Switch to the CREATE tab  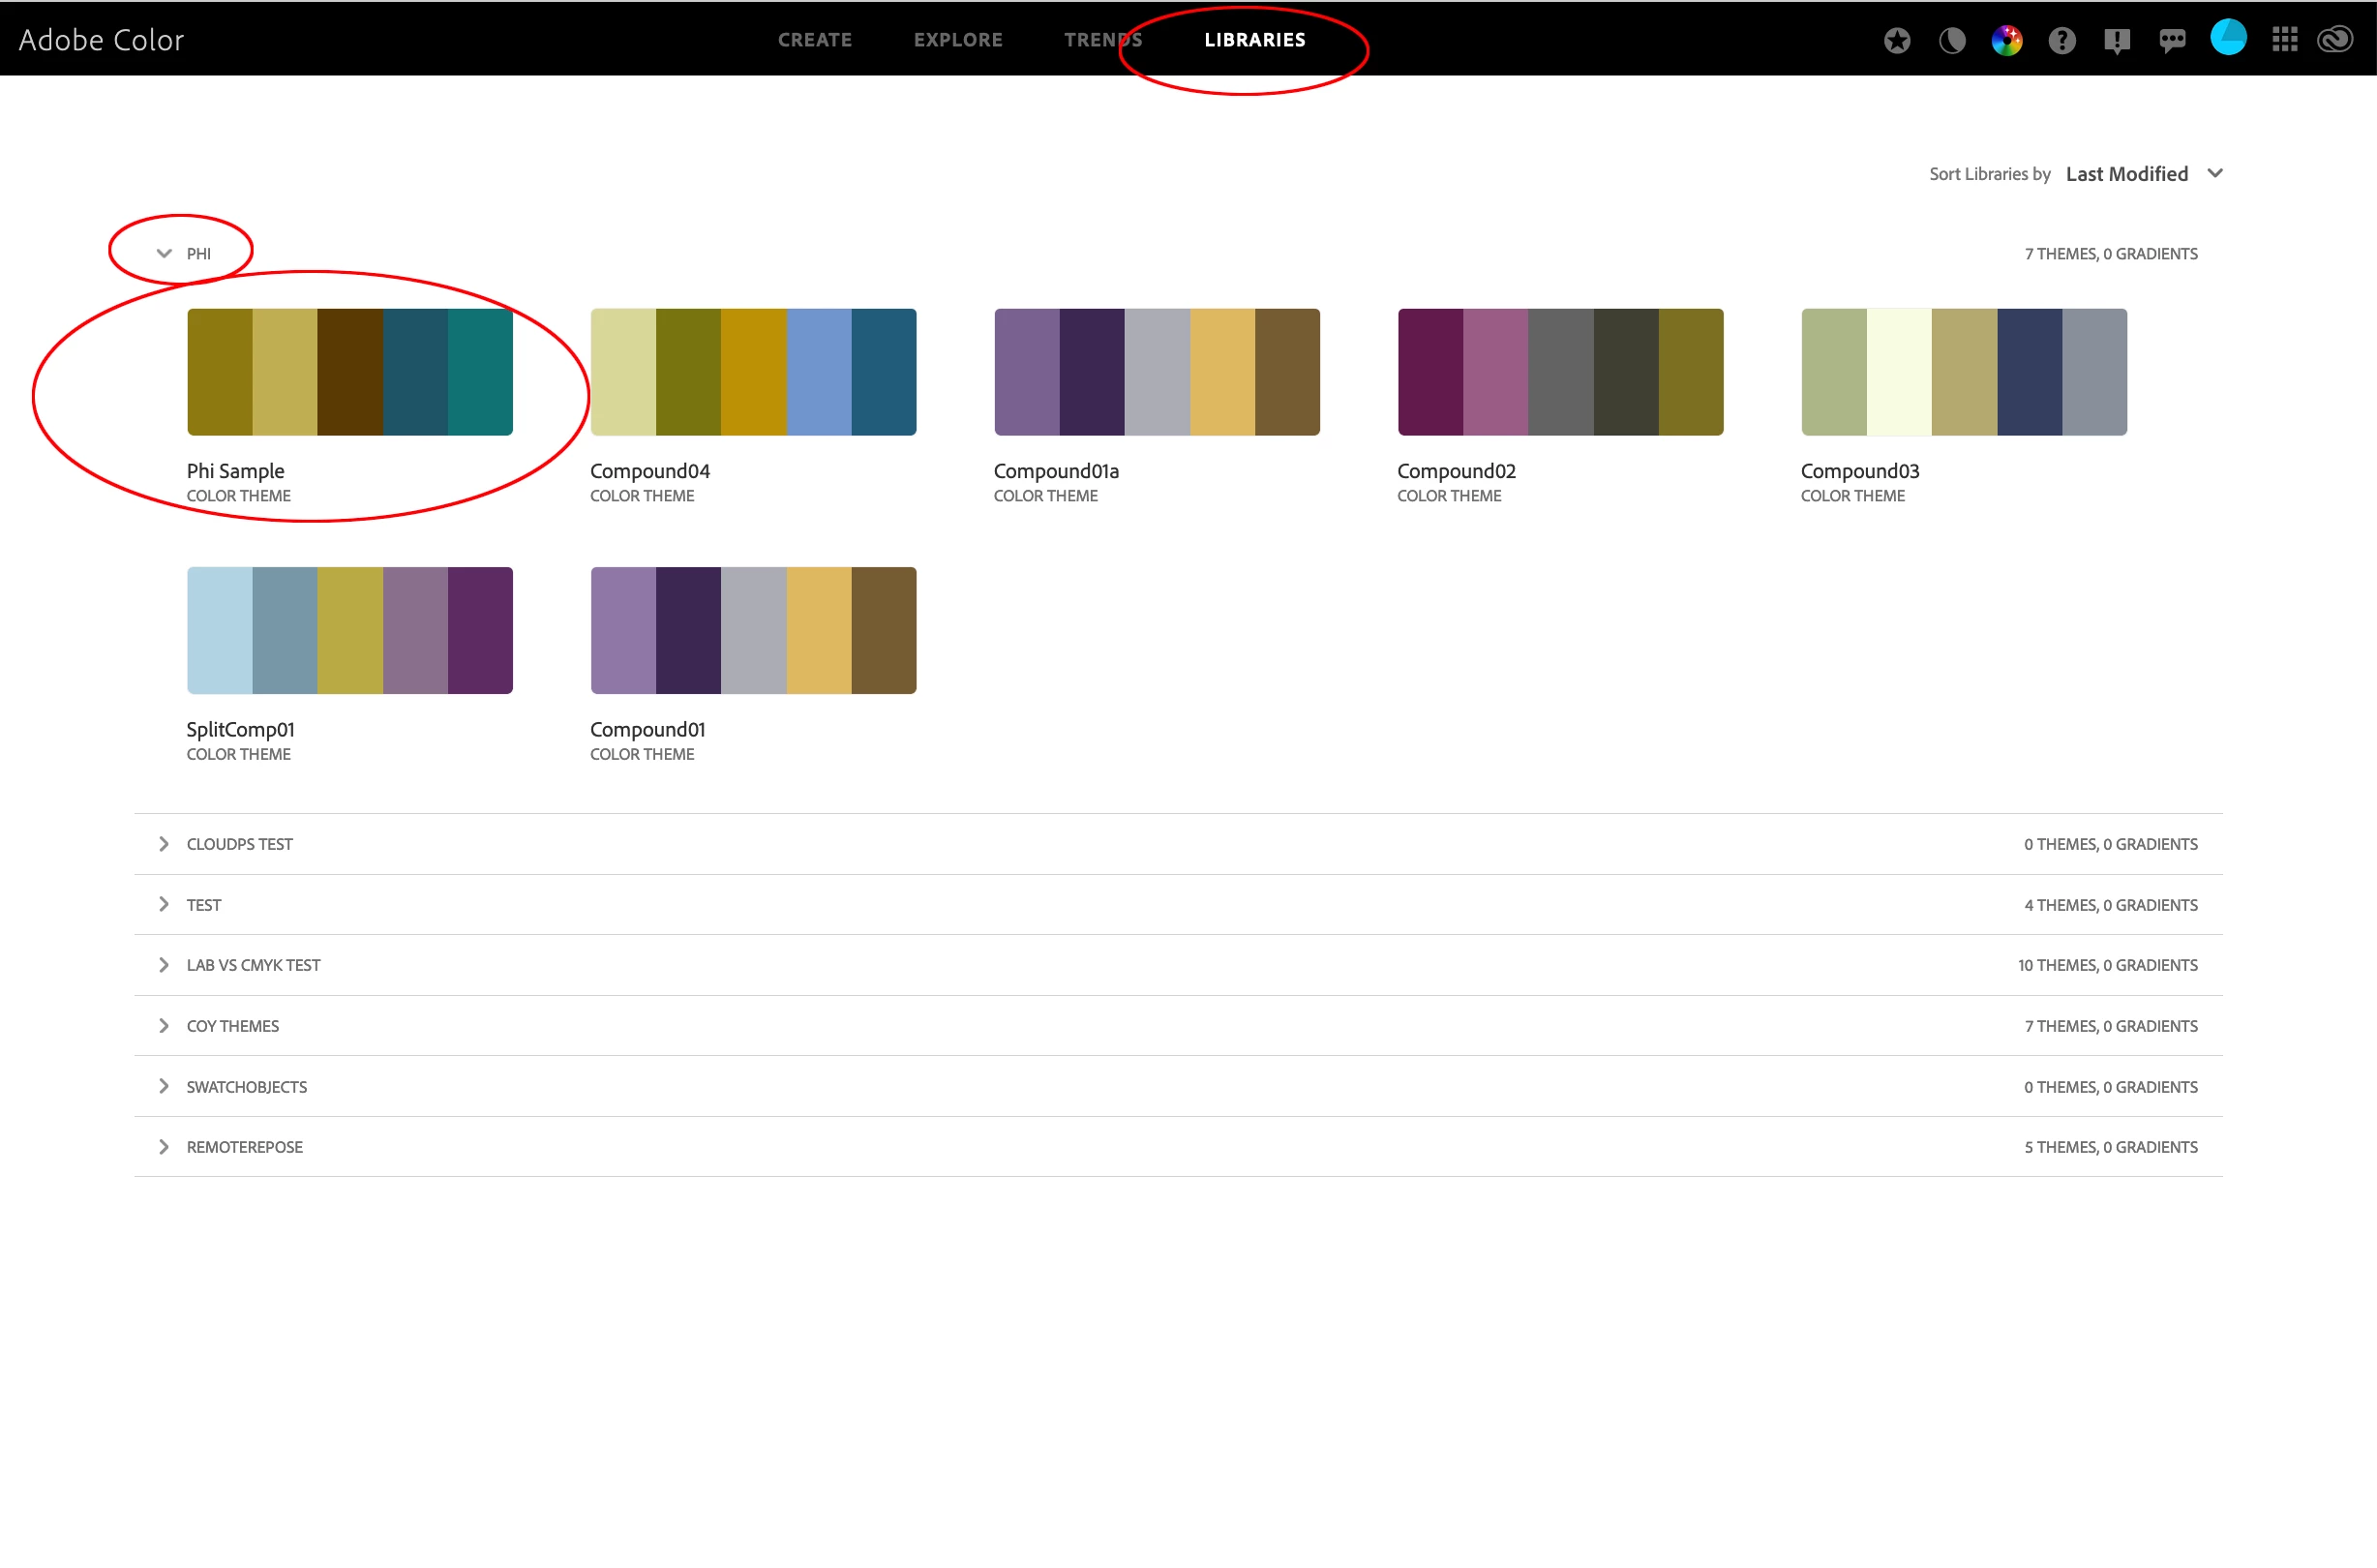(x=814, y=40)
